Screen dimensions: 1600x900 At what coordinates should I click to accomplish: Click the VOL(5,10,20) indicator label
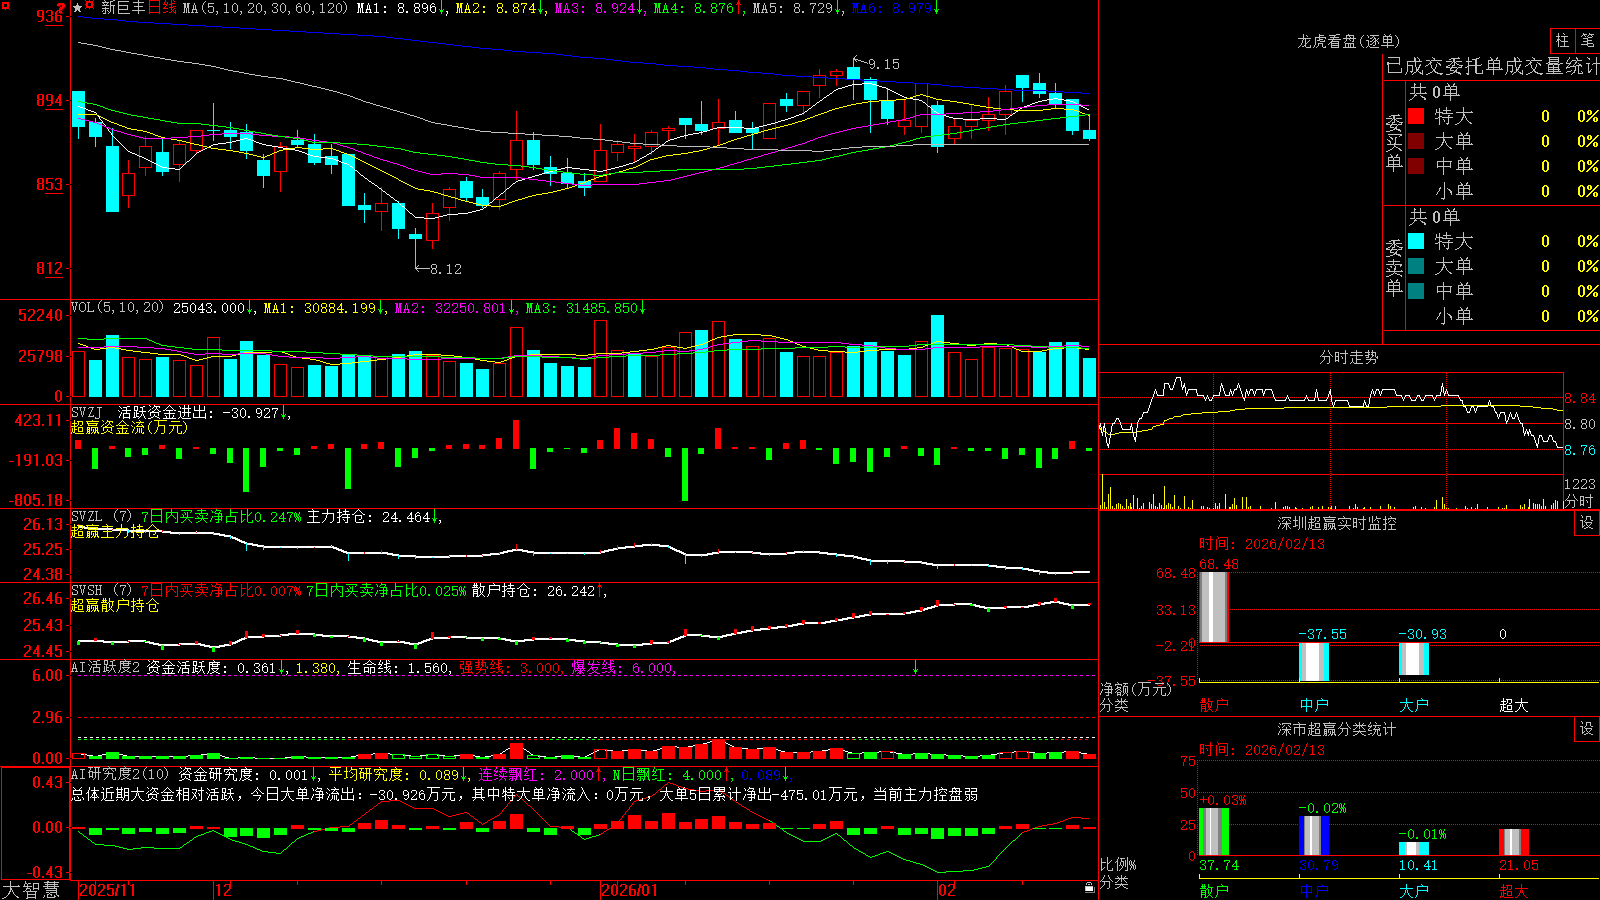117,307
